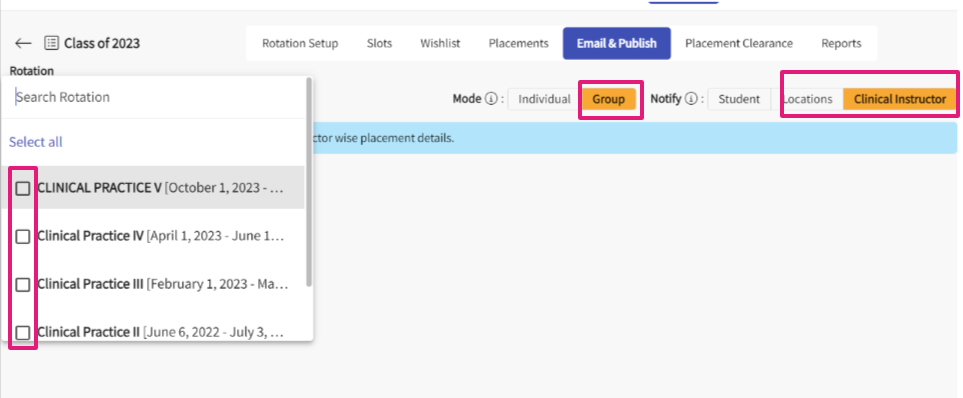Image resolution: width=963 pixels, height=398 pixels.
Task: Click the Mode info icon
Action: click(491, 99)
